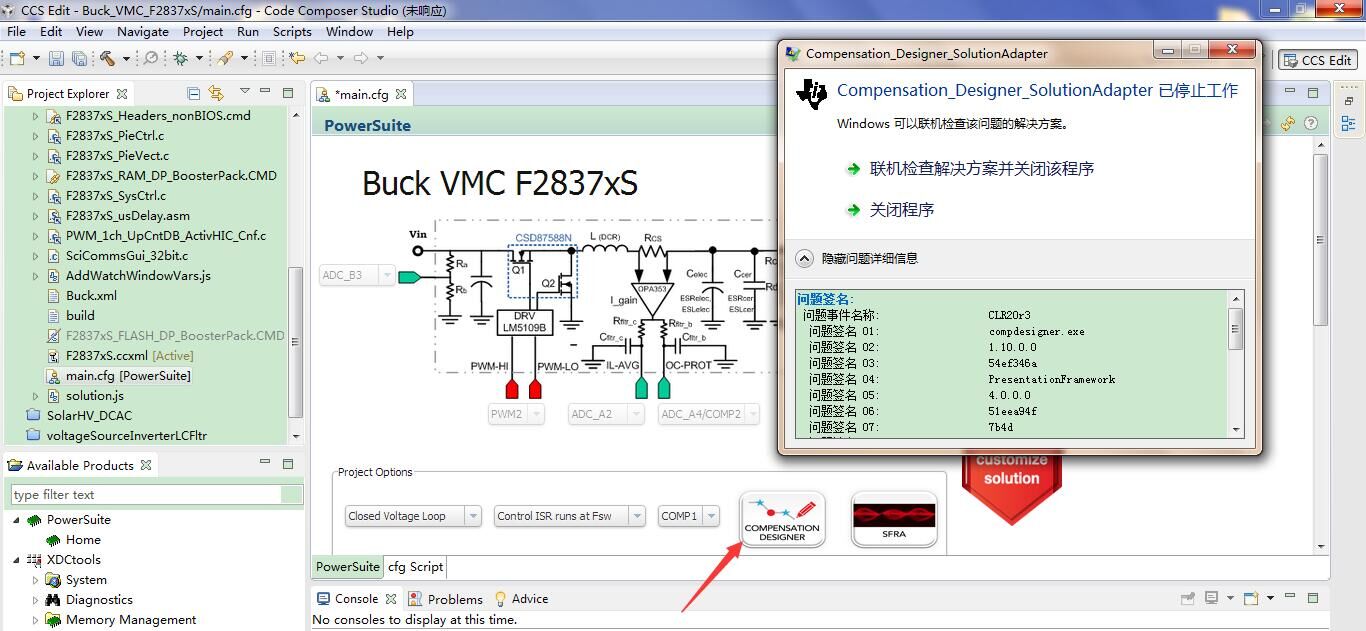Click the magnifier search toolbar icon
The height and width of the screenshot is (631, 1366).
(x=151, y=58)
